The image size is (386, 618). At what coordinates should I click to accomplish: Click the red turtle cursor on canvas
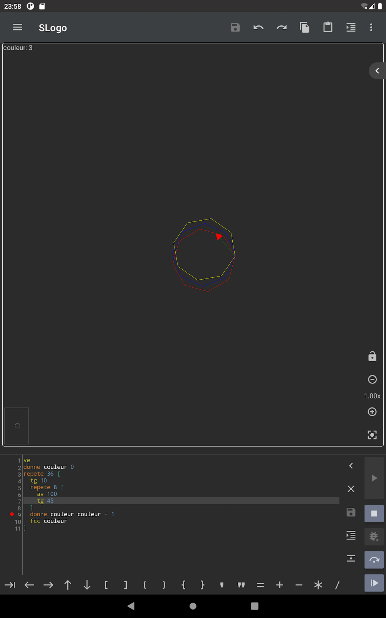pyautogui.click(x=219, y=236)
